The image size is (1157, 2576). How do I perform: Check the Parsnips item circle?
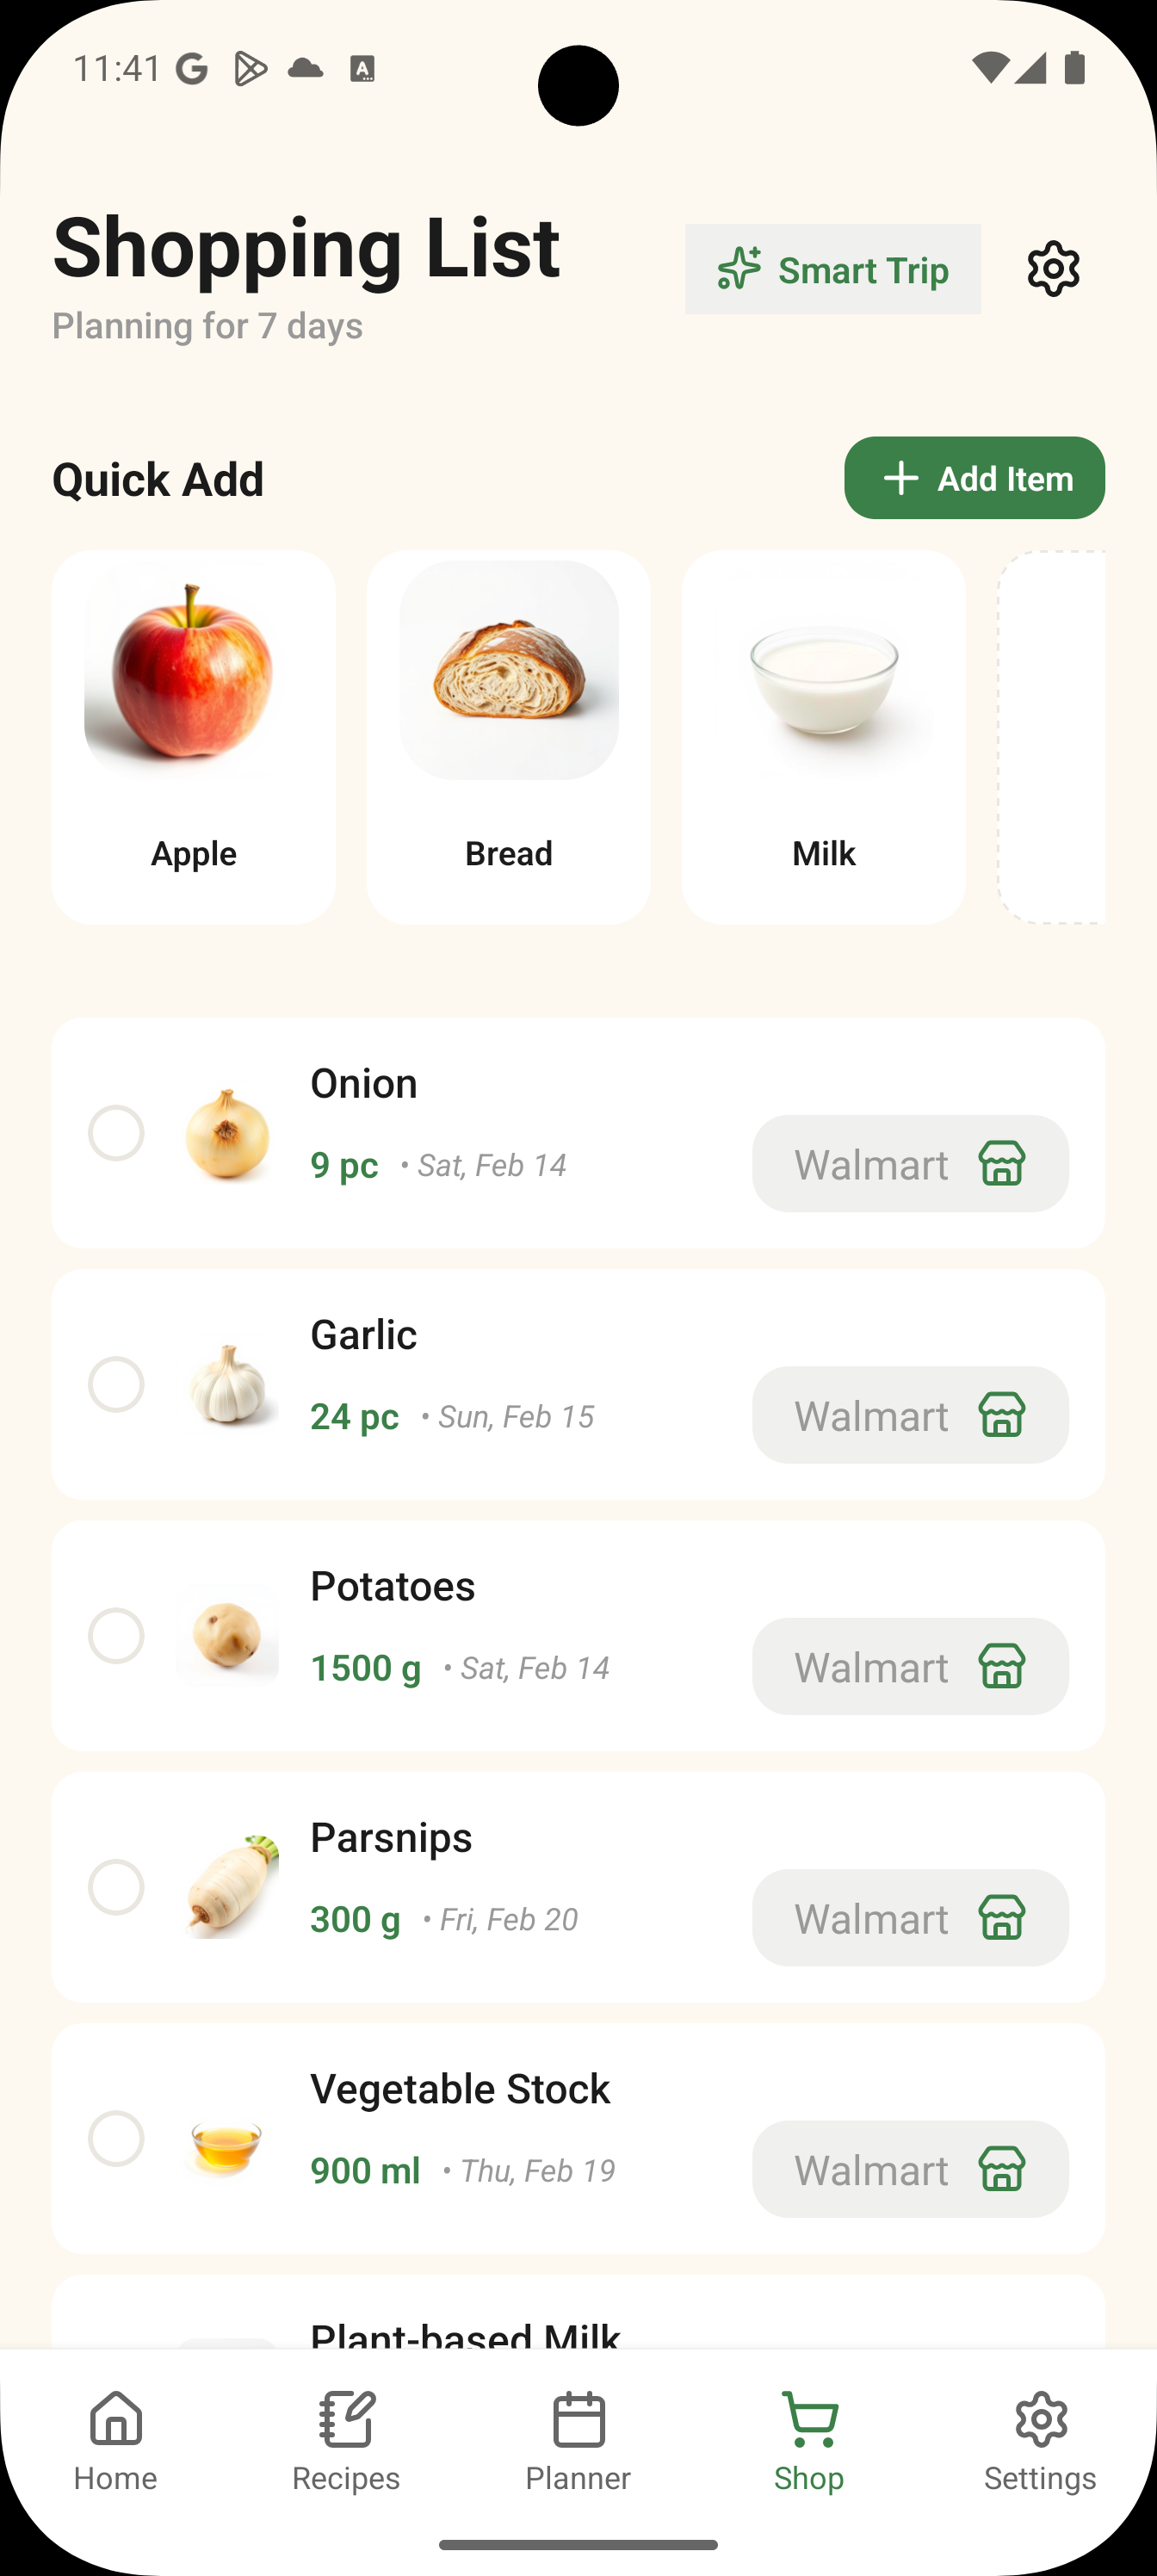(116, 1887)
